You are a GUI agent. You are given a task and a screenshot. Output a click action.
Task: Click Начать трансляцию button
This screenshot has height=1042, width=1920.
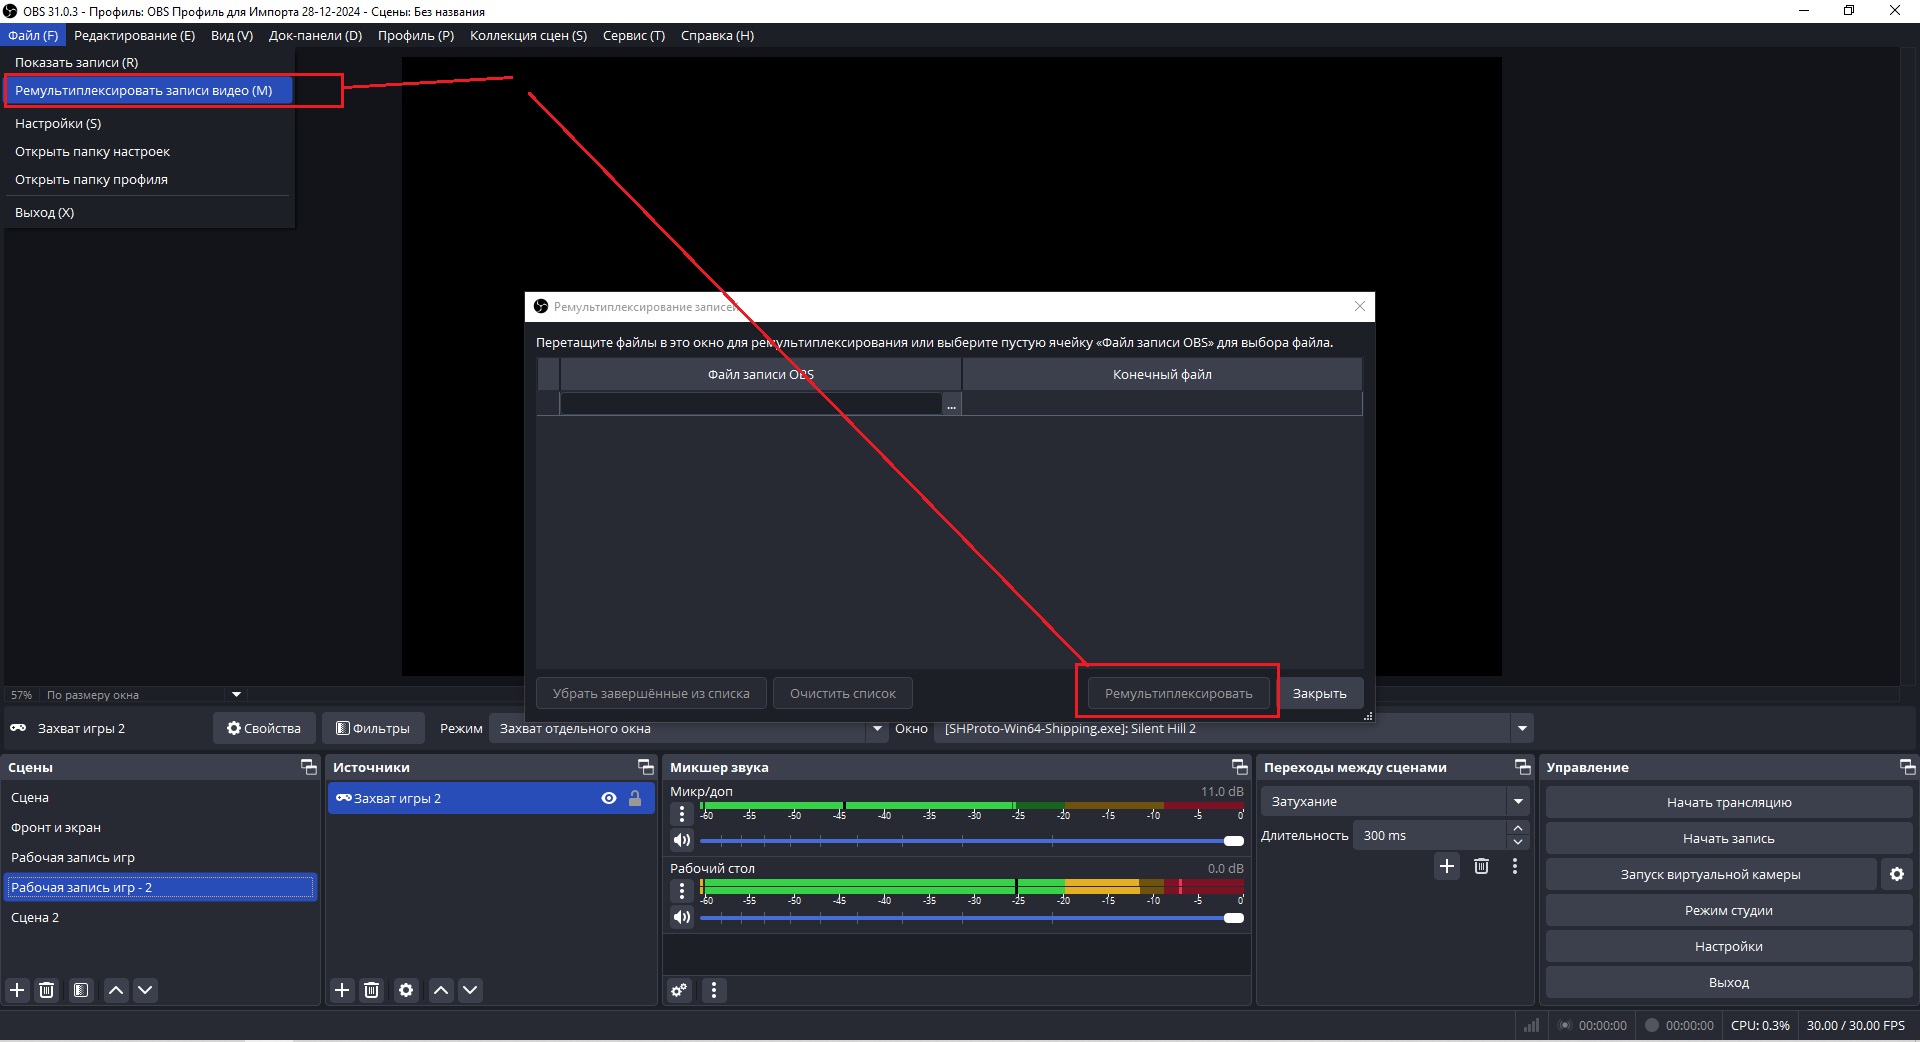(x=1728, y=802)
